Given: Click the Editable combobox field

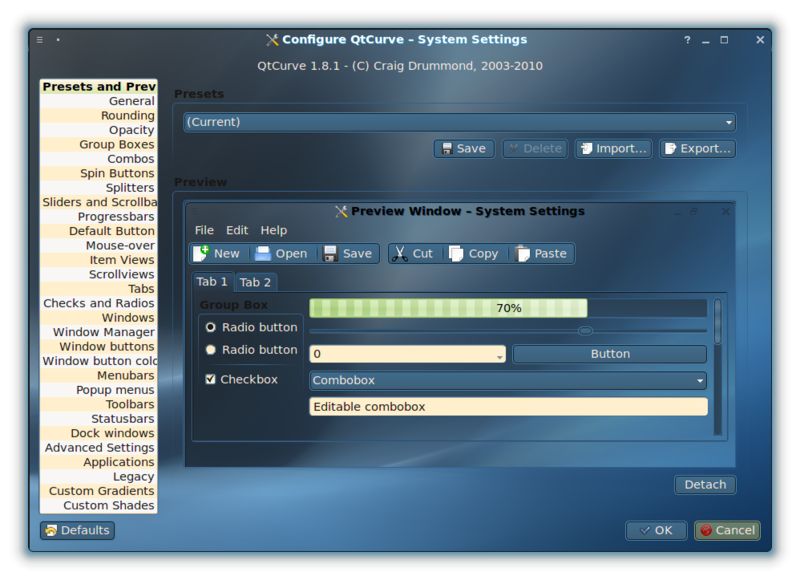Looking at the screenshot, I should pos(508,407).
